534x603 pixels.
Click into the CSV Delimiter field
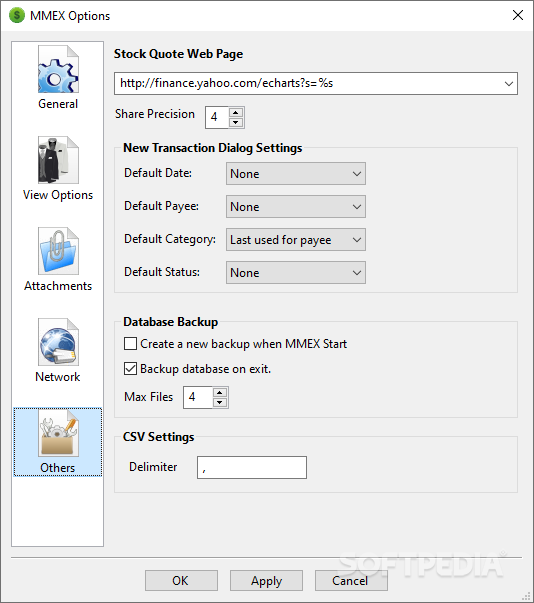click(x=252, y=467)
